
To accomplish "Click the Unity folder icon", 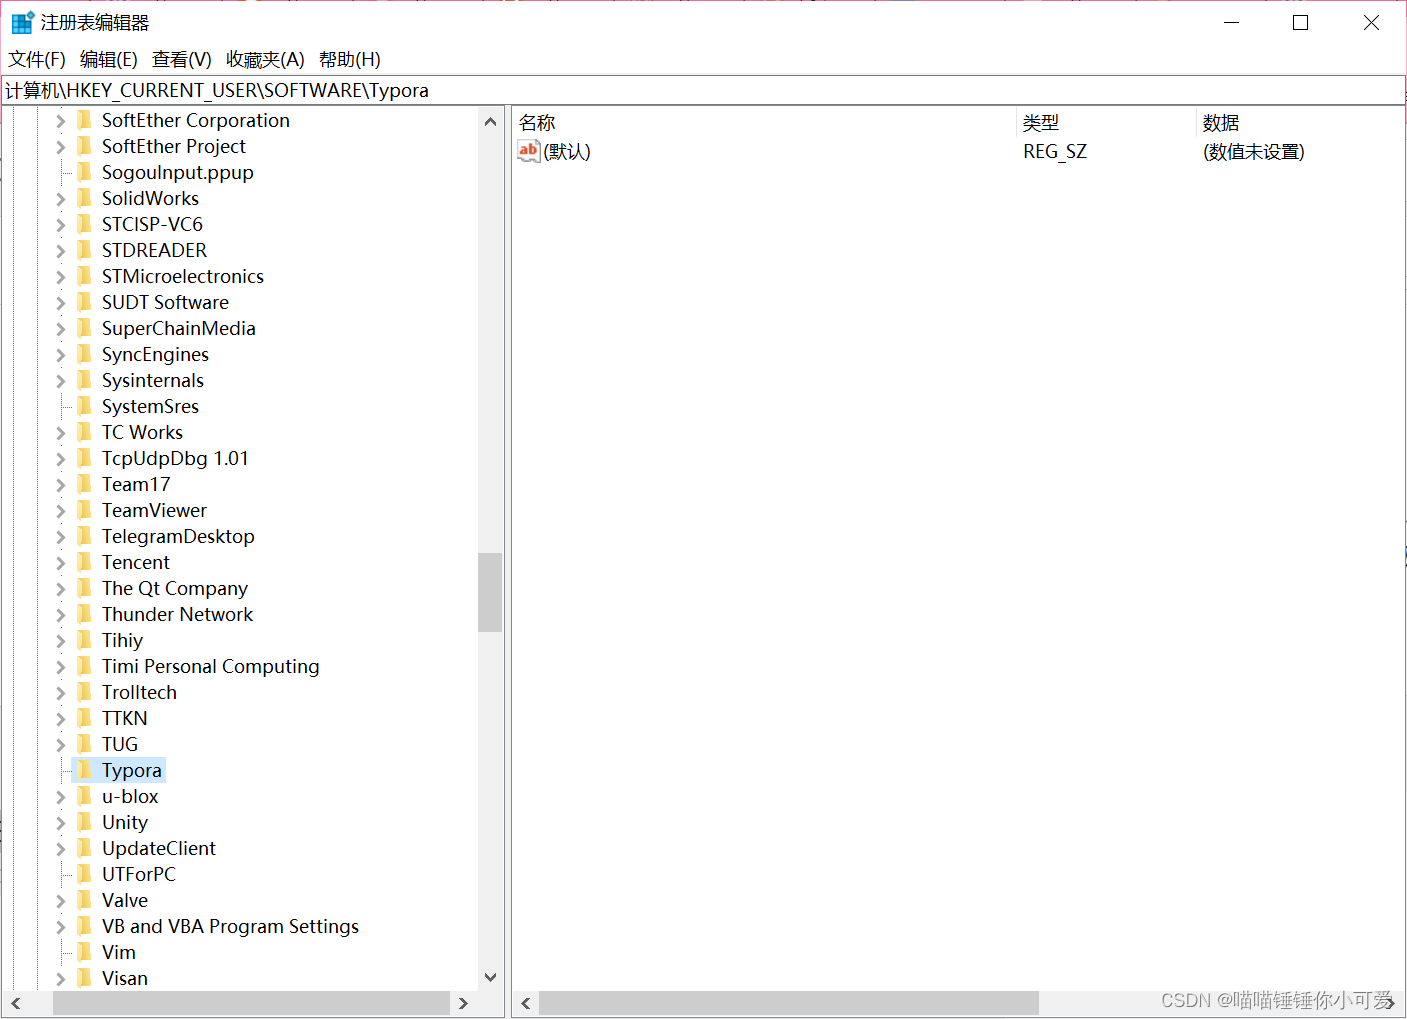I will pyautogui.click(x=85, y=822).
